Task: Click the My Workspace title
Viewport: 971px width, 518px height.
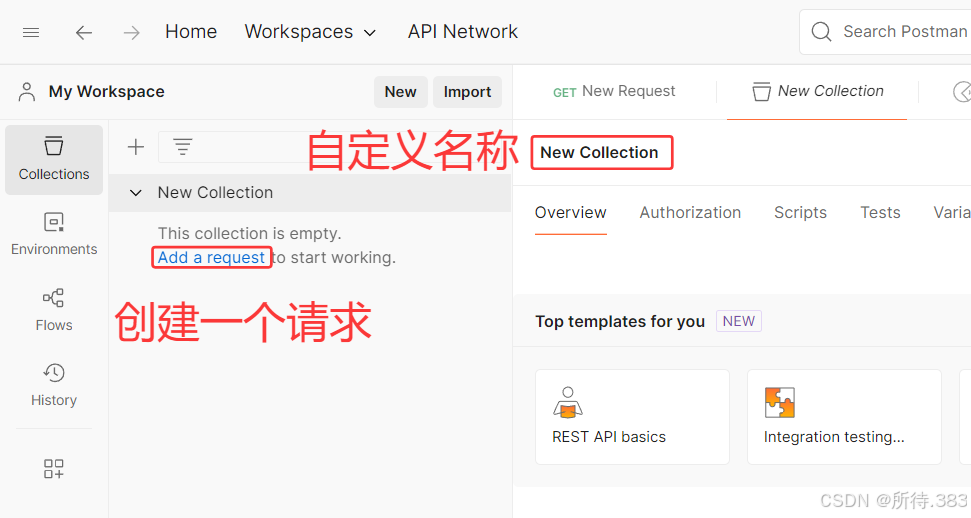Action: click(107, 92)
